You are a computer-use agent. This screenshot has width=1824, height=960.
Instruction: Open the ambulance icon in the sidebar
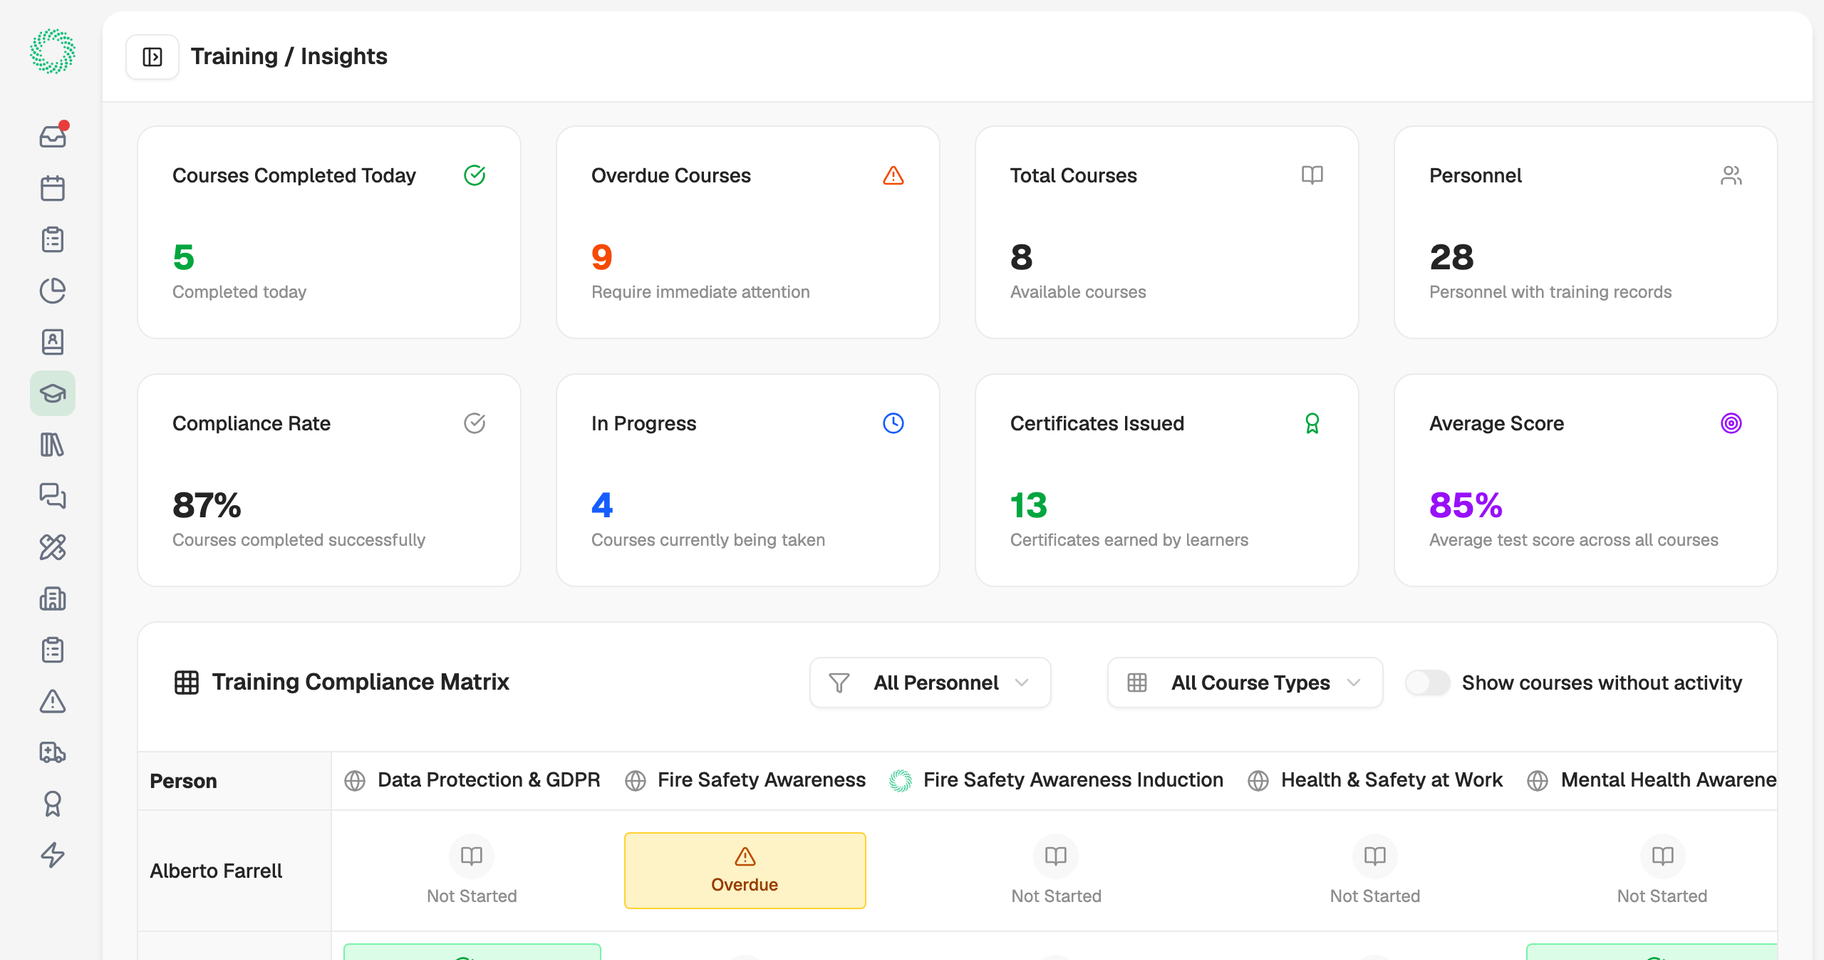53,752
